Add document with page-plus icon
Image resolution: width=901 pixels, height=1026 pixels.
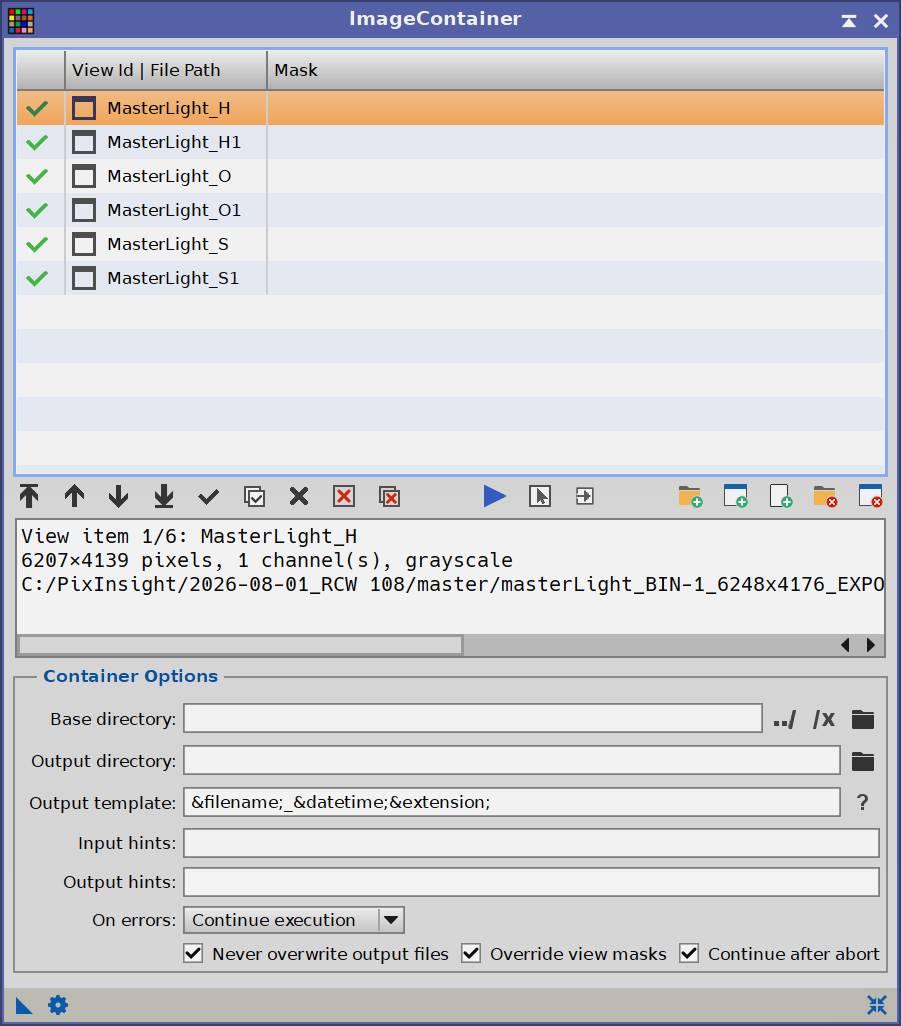pyautogui.click(x=781, y=496)
